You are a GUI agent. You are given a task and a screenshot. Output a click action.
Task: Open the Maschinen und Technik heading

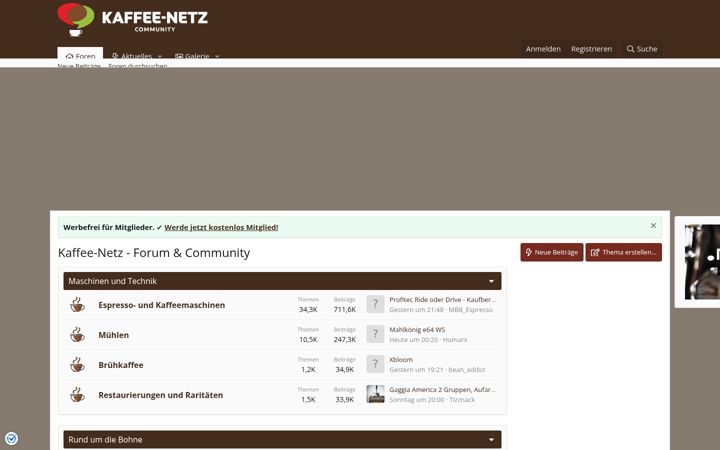pos(112,281)
